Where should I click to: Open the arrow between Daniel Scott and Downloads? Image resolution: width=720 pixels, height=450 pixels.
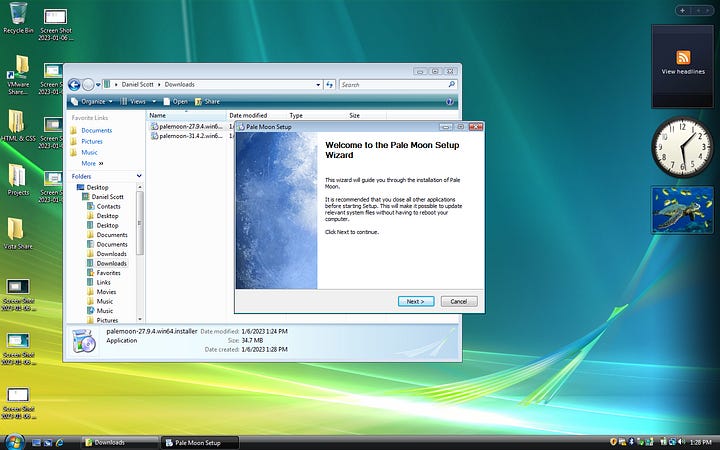[x=160, y=84]
